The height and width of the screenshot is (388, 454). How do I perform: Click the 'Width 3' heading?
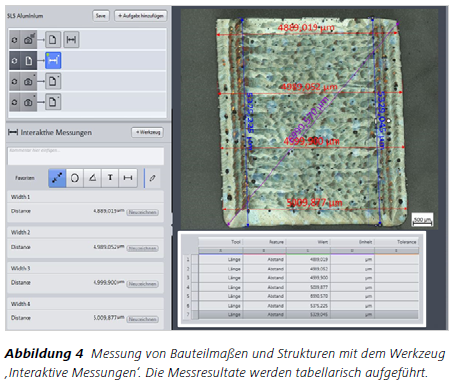coord(20,268)
